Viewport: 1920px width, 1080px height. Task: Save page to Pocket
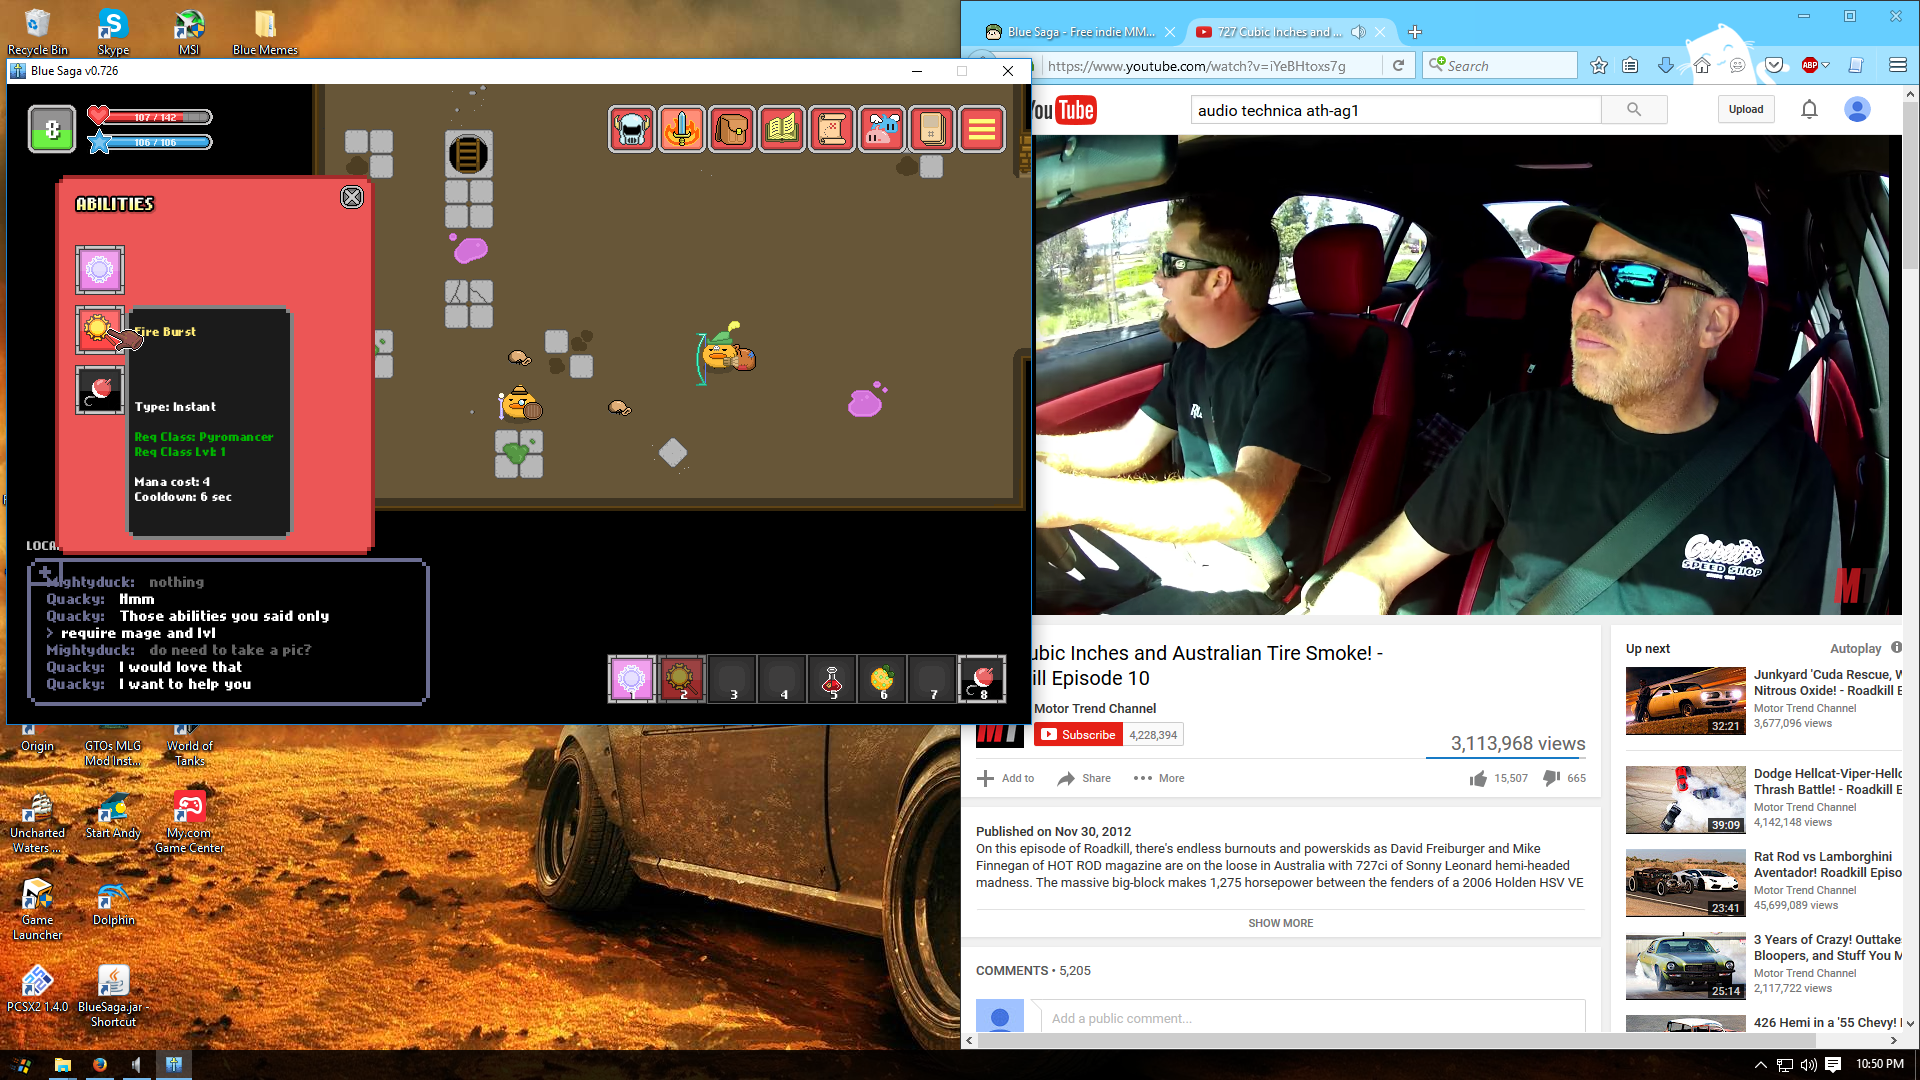pyautogui.click(x=1774, y=66)
